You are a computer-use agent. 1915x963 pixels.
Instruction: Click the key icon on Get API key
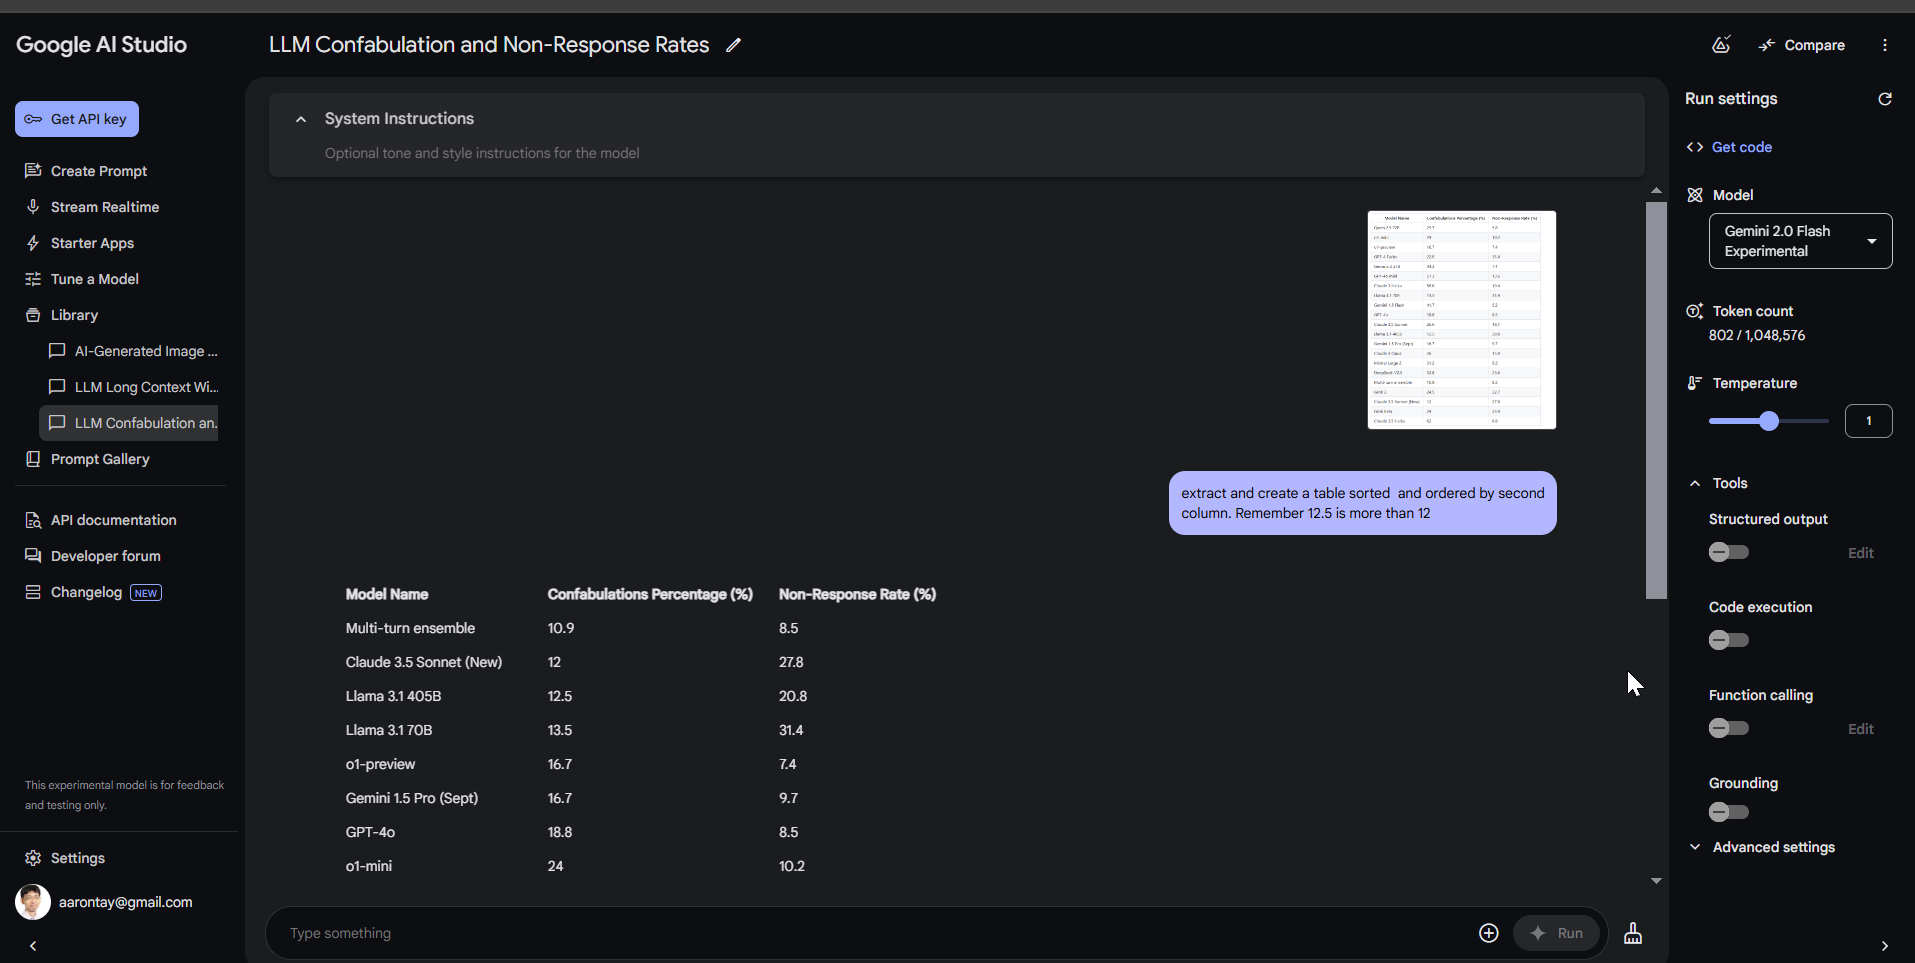[33, 119]
